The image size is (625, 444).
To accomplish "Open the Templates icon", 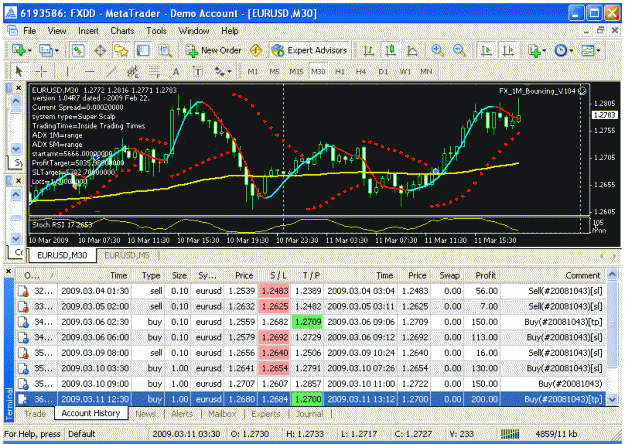I will [588, 51].
